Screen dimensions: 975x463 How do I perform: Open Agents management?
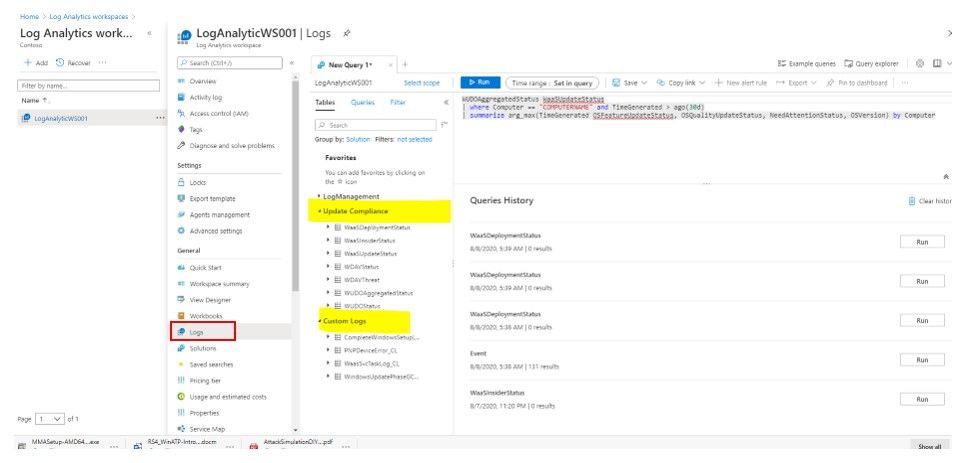pyautogui.click(x=219, y=215)
